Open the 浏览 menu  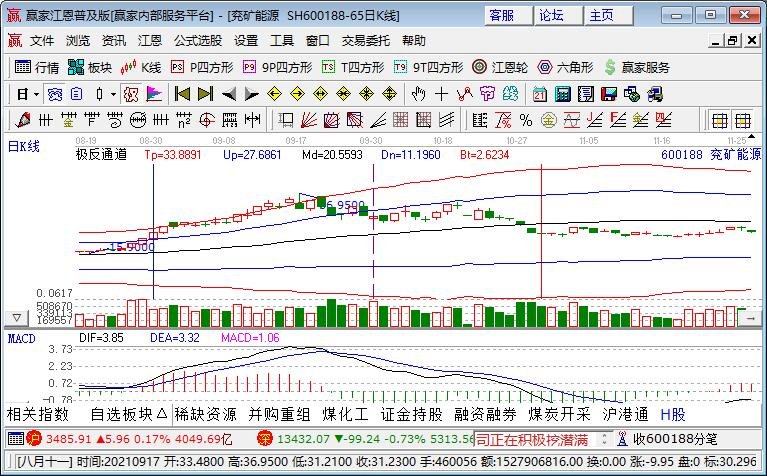78,41
